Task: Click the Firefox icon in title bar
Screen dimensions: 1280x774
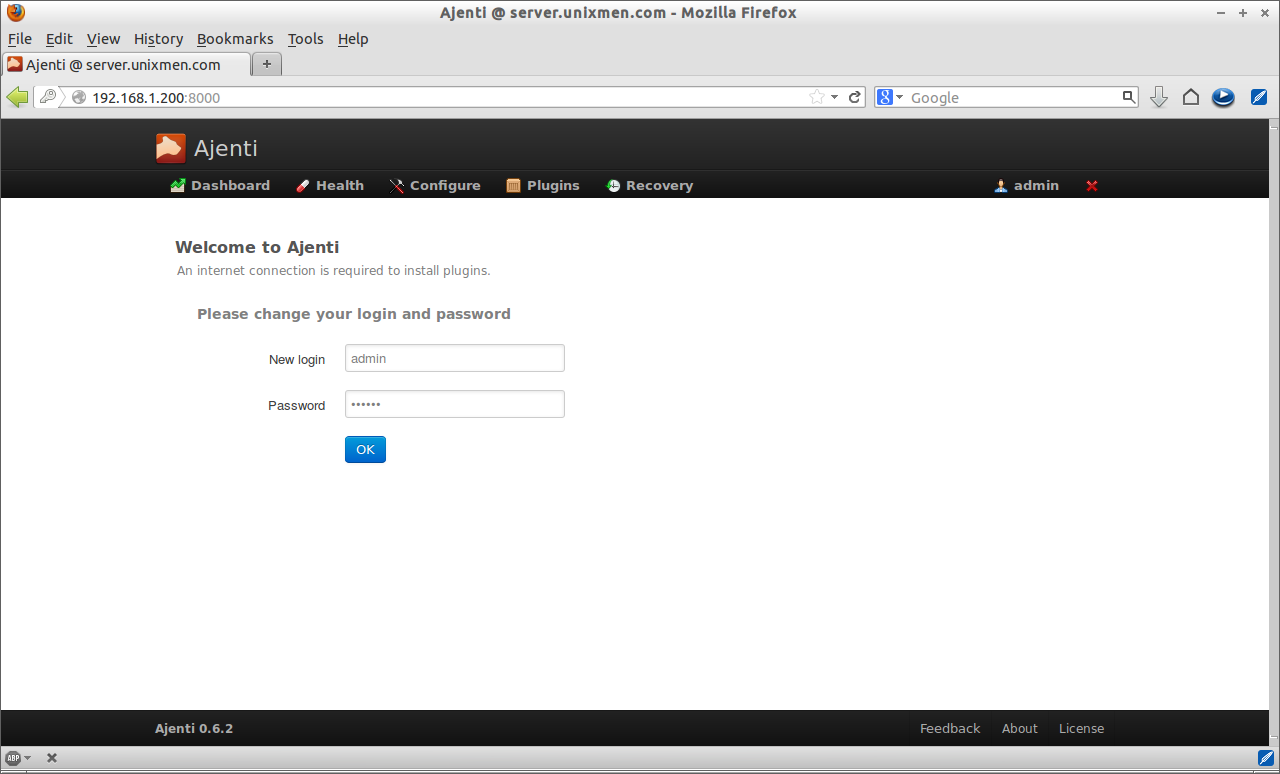Action: point(15,13)
